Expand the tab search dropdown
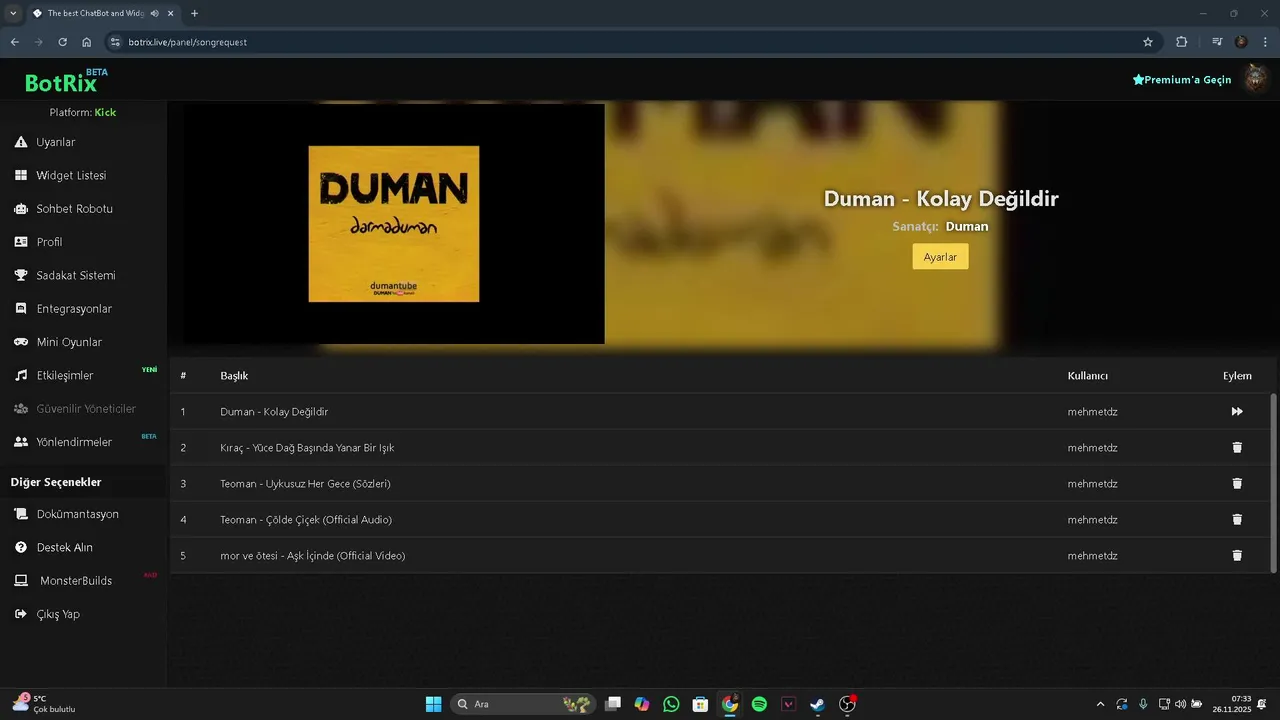 pyautogui.click(x=13, y=13)
